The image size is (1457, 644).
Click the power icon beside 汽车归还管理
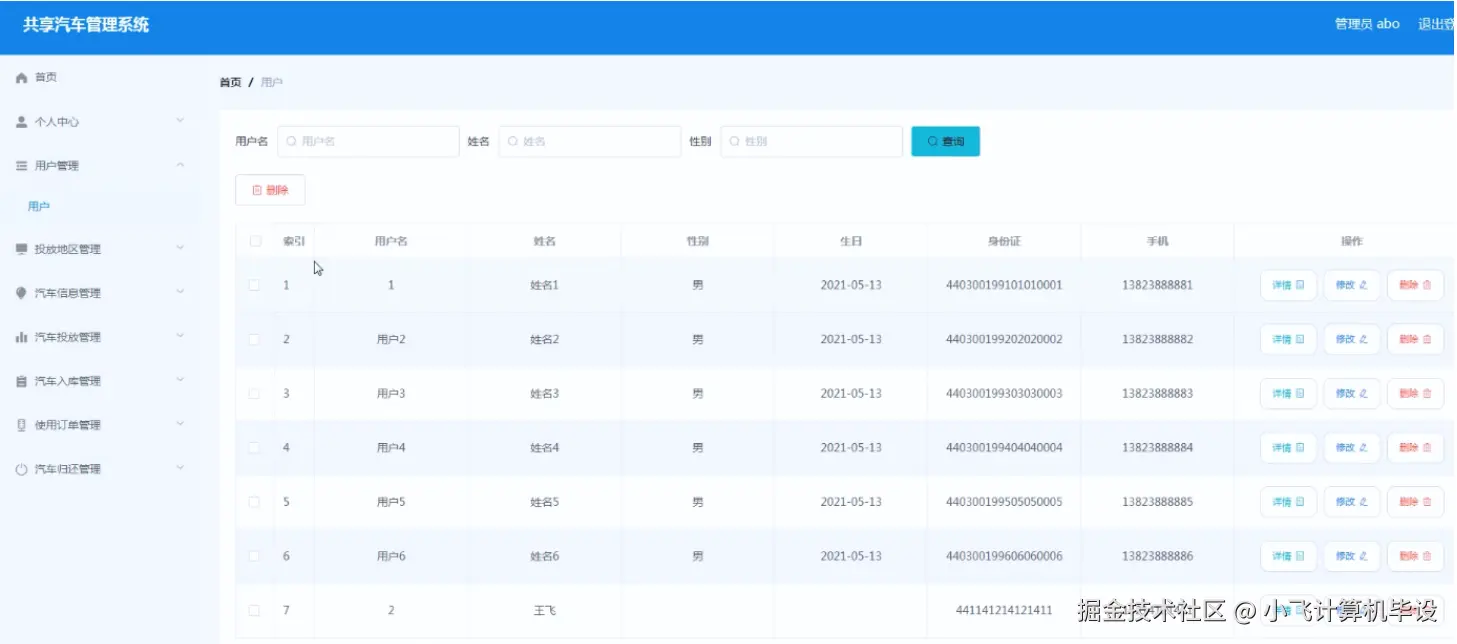21,469
